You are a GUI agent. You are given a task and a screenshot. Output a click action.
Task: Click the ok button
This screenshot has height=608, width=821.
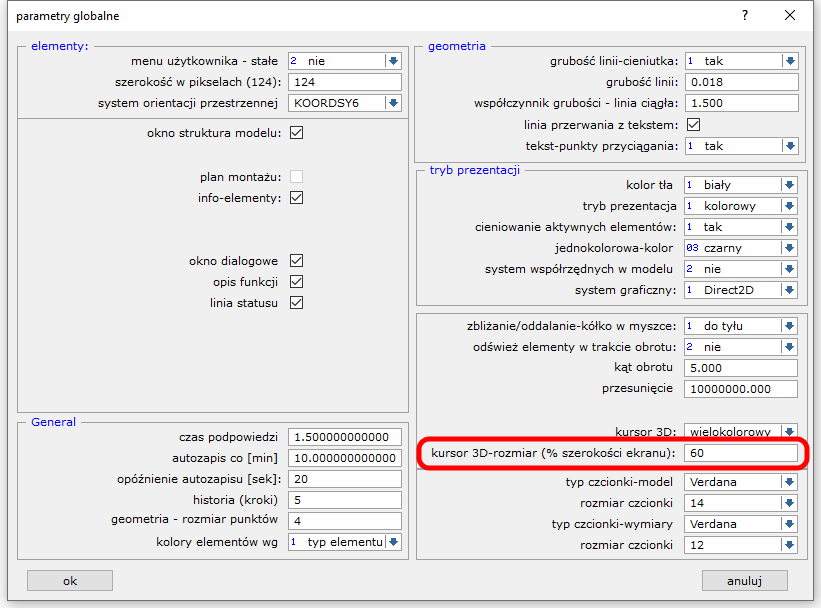[69, 580]
